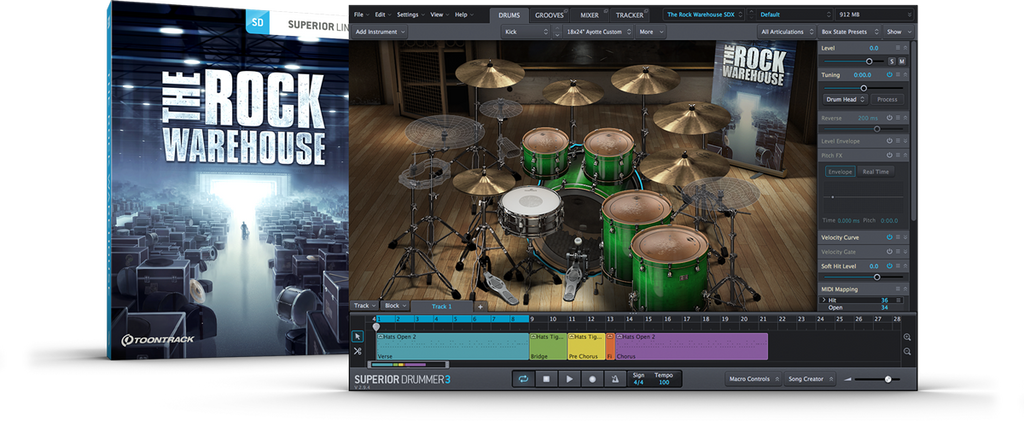Add a new track with plus button

click(479, 306)
